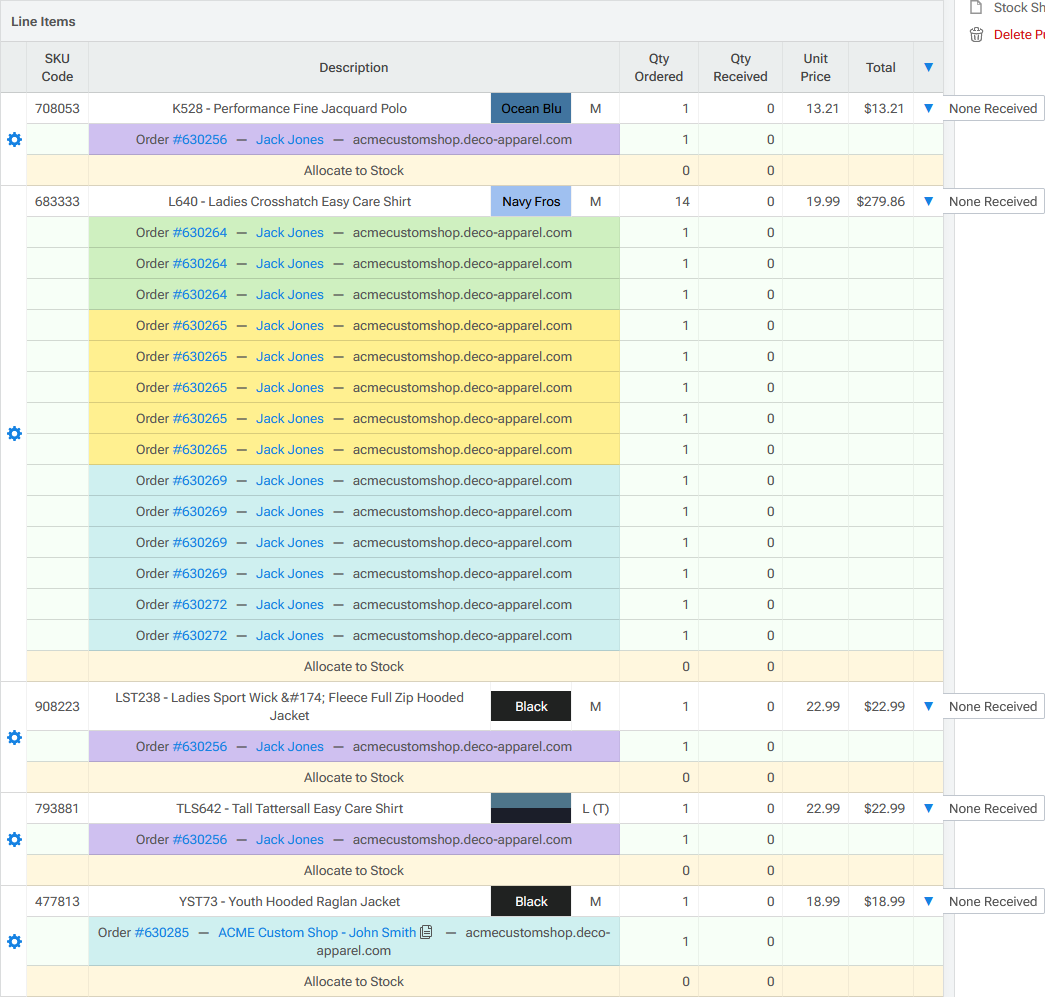Click the unit price 13.21
Image resolution: width=1045 pixels, height=997 pixels.
[822, 109]
